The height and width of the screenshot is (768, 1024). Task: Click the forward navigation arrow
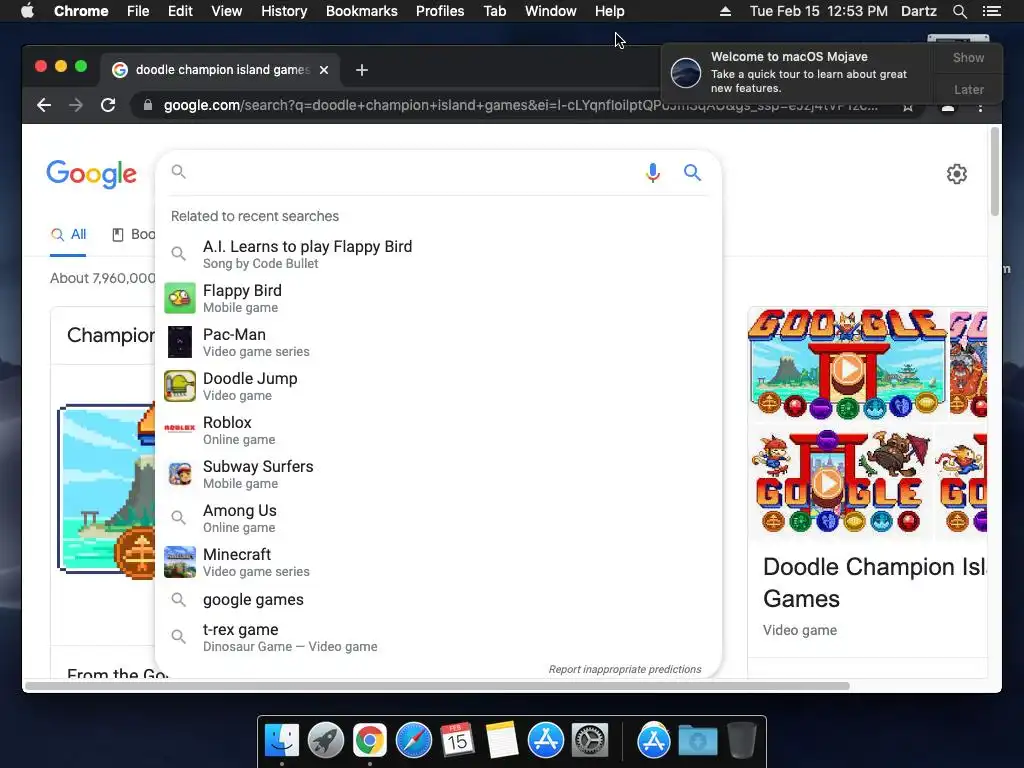(76, 105)
